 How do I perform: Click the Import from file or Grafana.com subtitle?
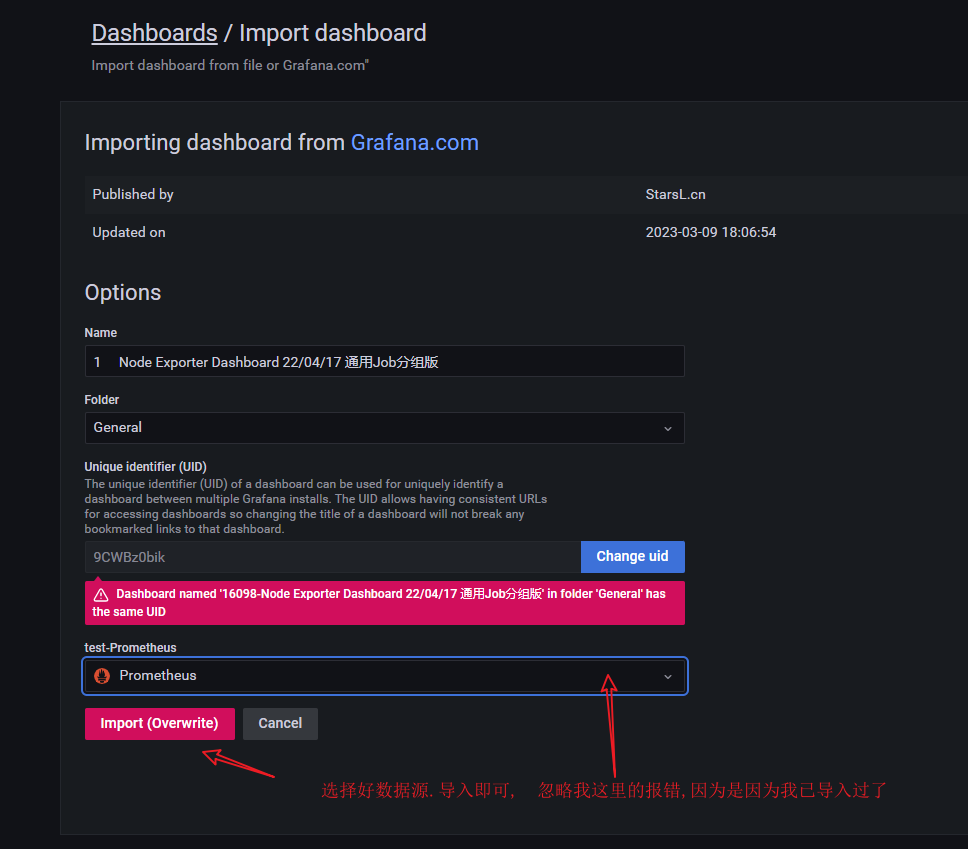tap(230, 65)
